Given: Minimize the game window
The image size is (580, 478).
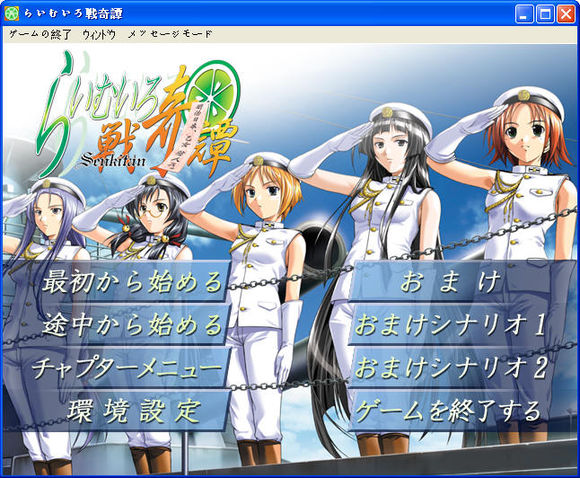Looking at the screenshot, I should click(524, 14).
